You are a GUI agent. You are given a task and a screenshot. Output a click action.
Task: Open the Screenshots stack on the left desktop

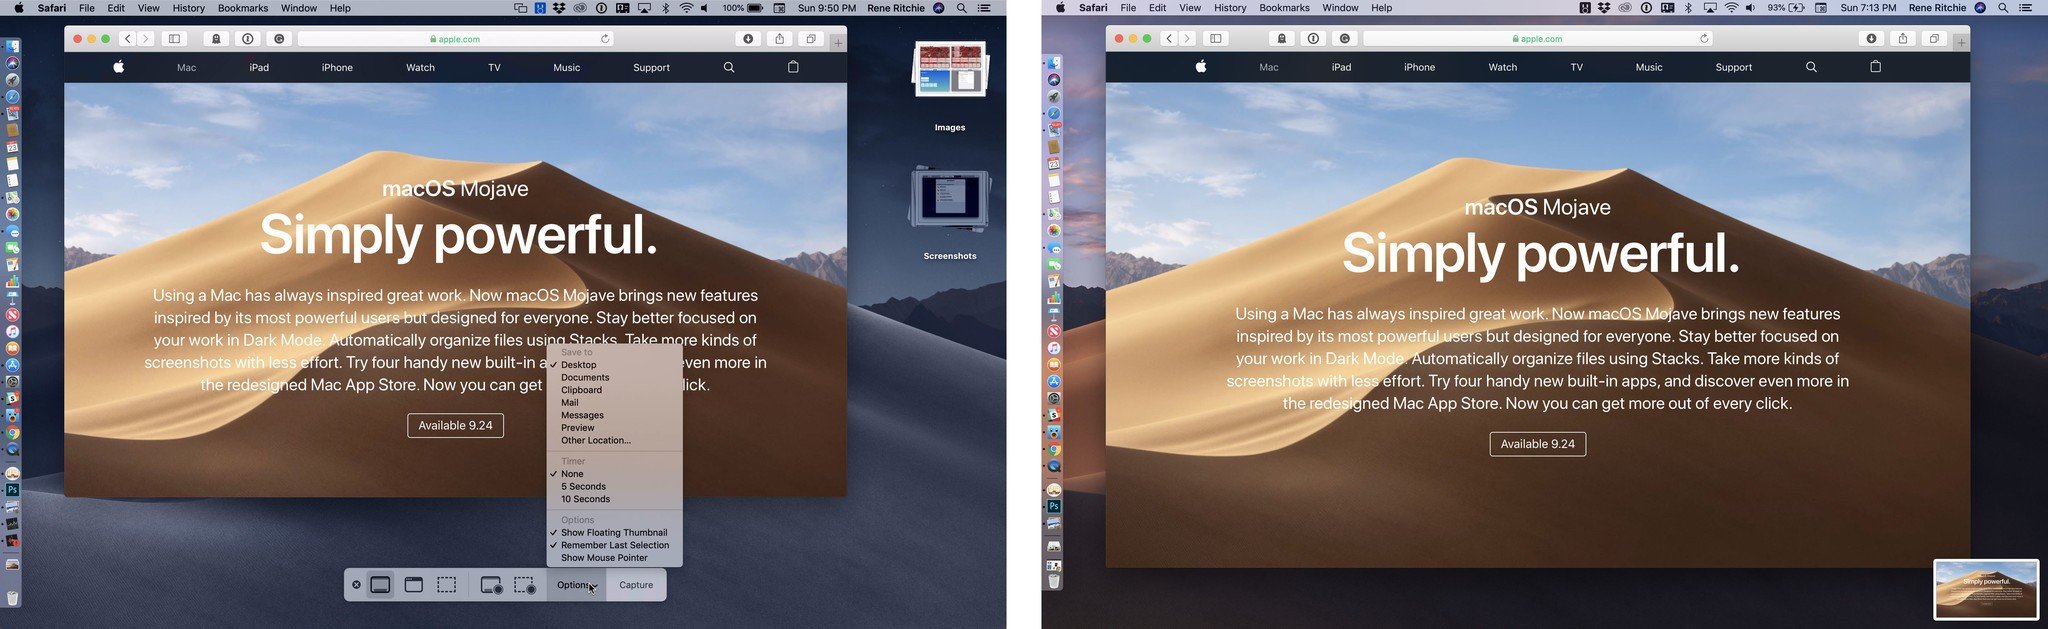(x=950, y=198)
